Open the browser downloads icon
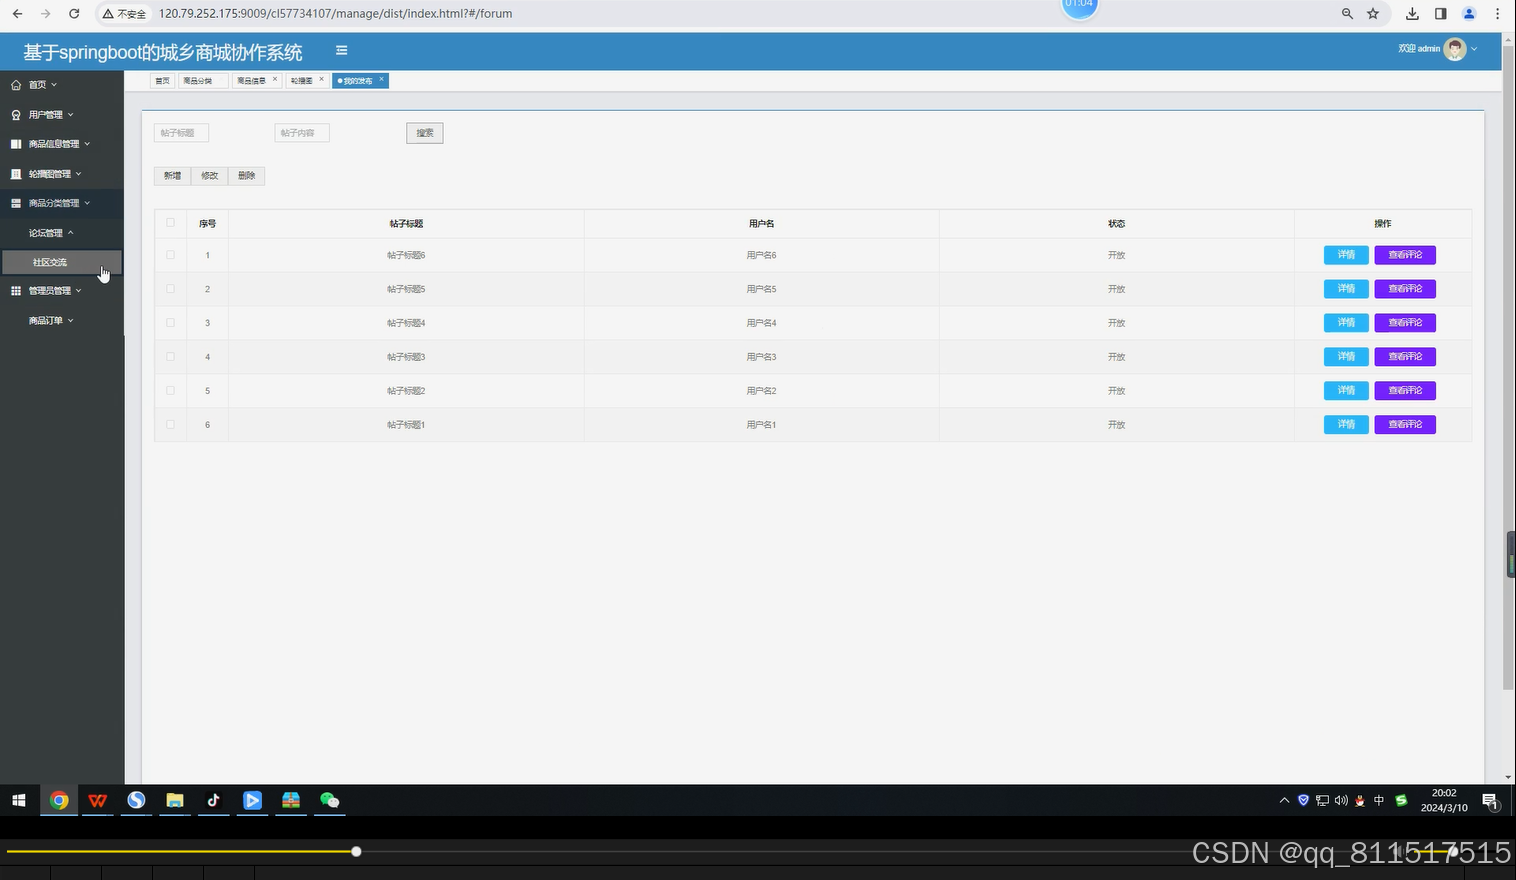Screen dimensions: 1516x880 coord(1412,14)
